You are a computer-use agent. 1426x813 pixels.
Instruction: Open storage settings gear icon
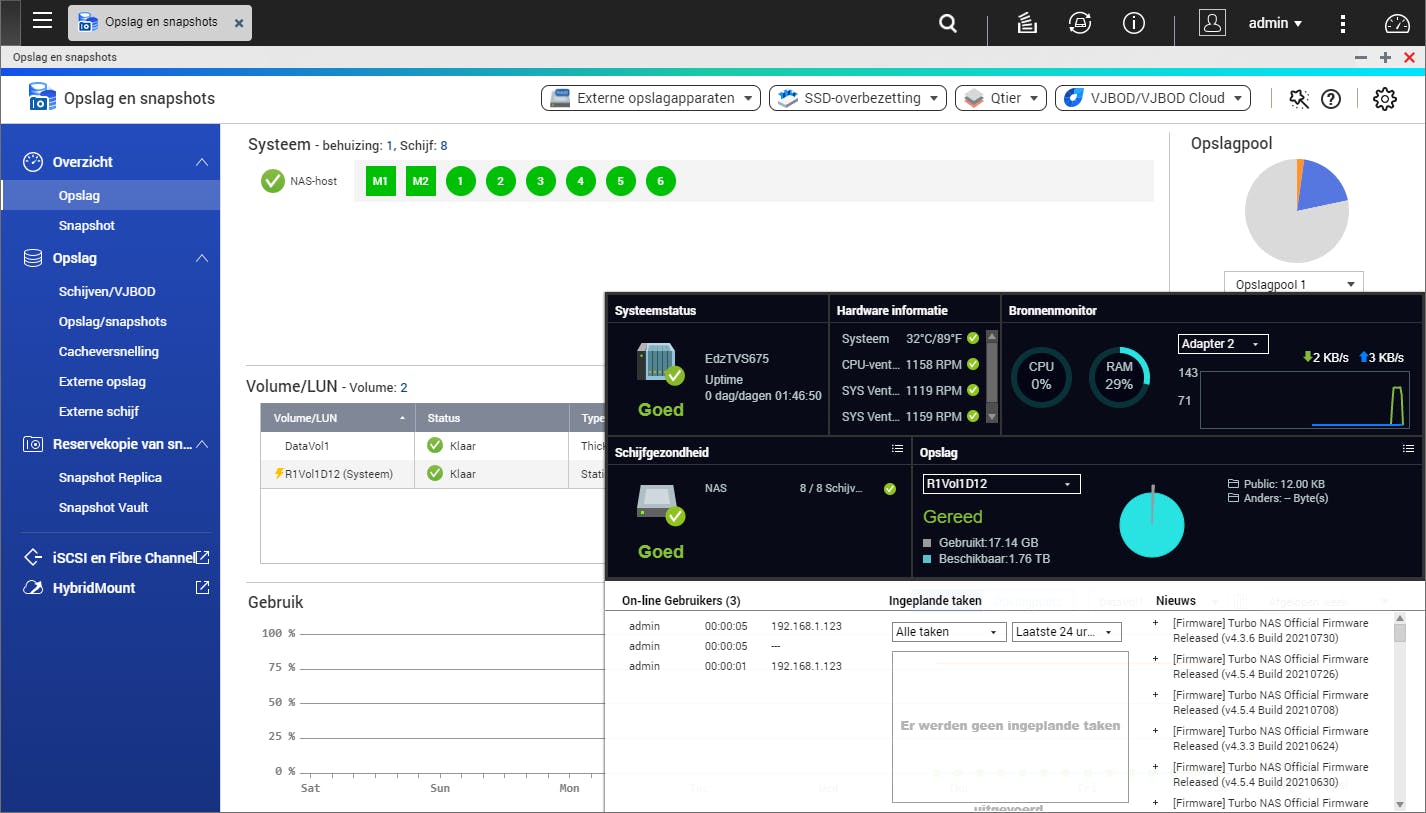[1384, 98]
